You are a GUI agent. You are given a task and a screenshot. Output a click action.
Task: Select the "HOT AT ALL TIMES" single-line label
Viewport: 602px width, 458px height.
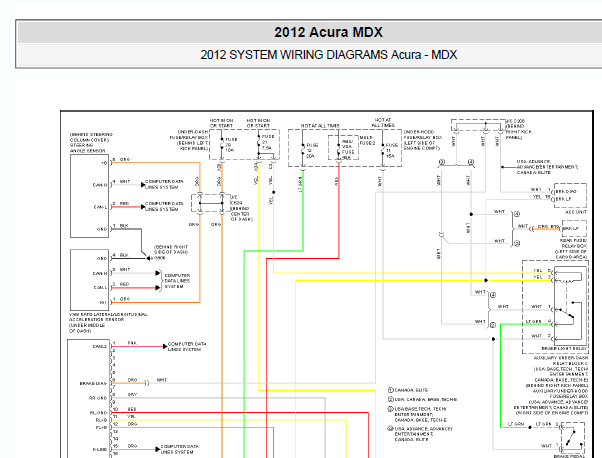tap(320, 126)
